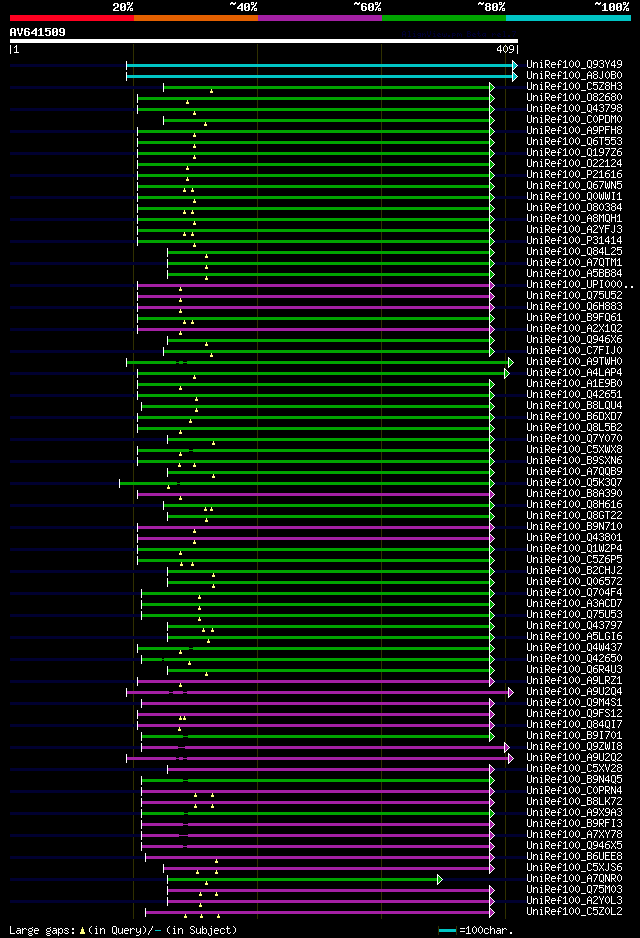Click the purple alignment bar for A9U2Q4
The width and height of the screenshot is (640, 938).
[320, 693]
